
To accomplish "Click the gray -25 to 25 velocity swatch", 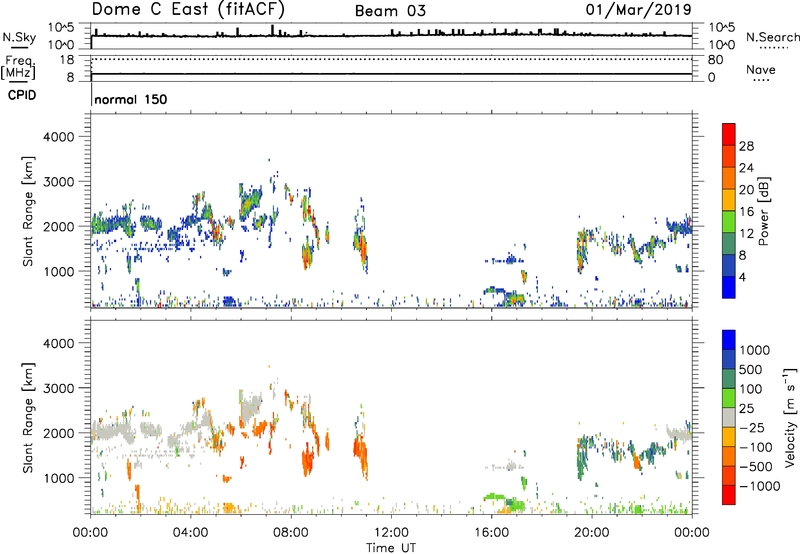I will tap(729, 417).
